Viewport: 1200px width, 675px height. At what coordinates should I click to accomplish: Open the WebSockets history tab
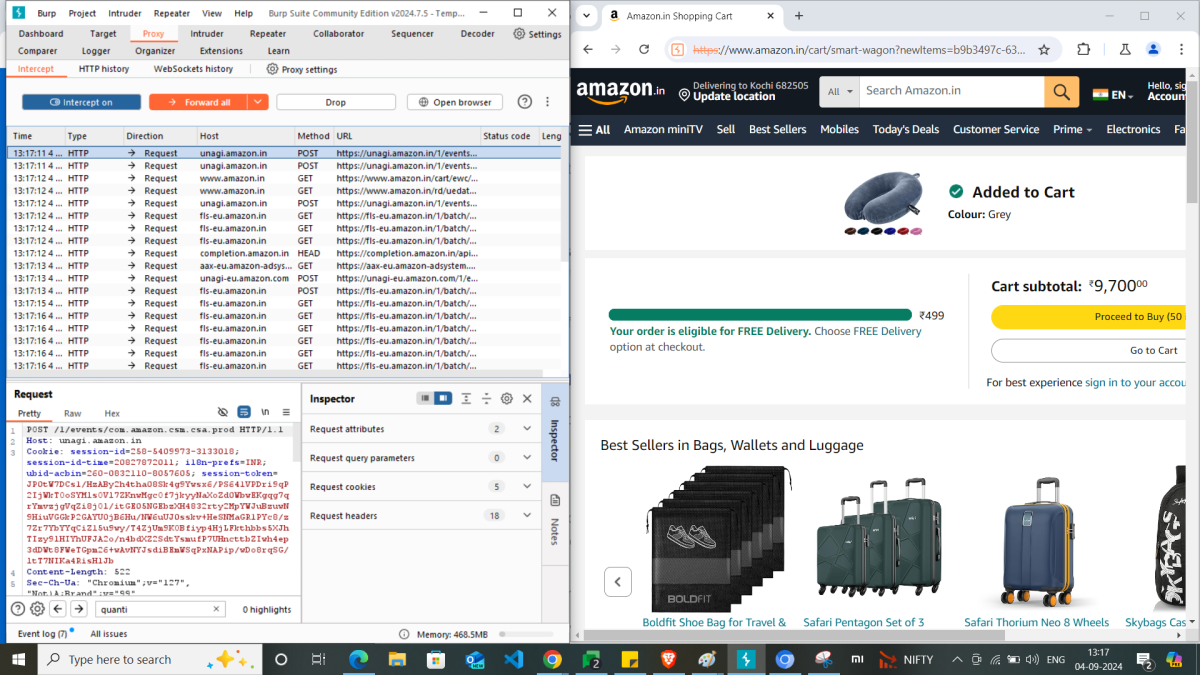click(x=193, y=69)
